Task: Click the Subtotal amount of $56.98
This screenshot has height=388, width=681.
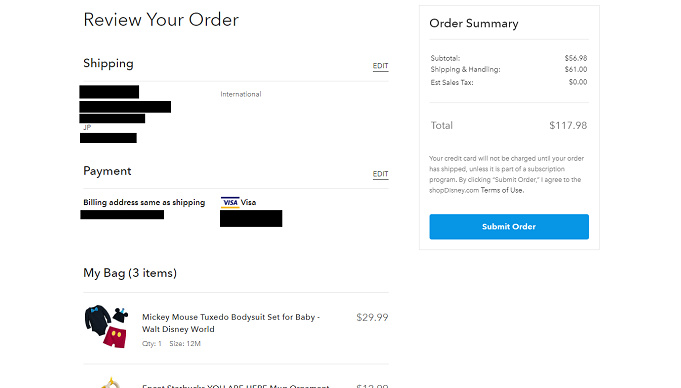Action: (576, 58)
